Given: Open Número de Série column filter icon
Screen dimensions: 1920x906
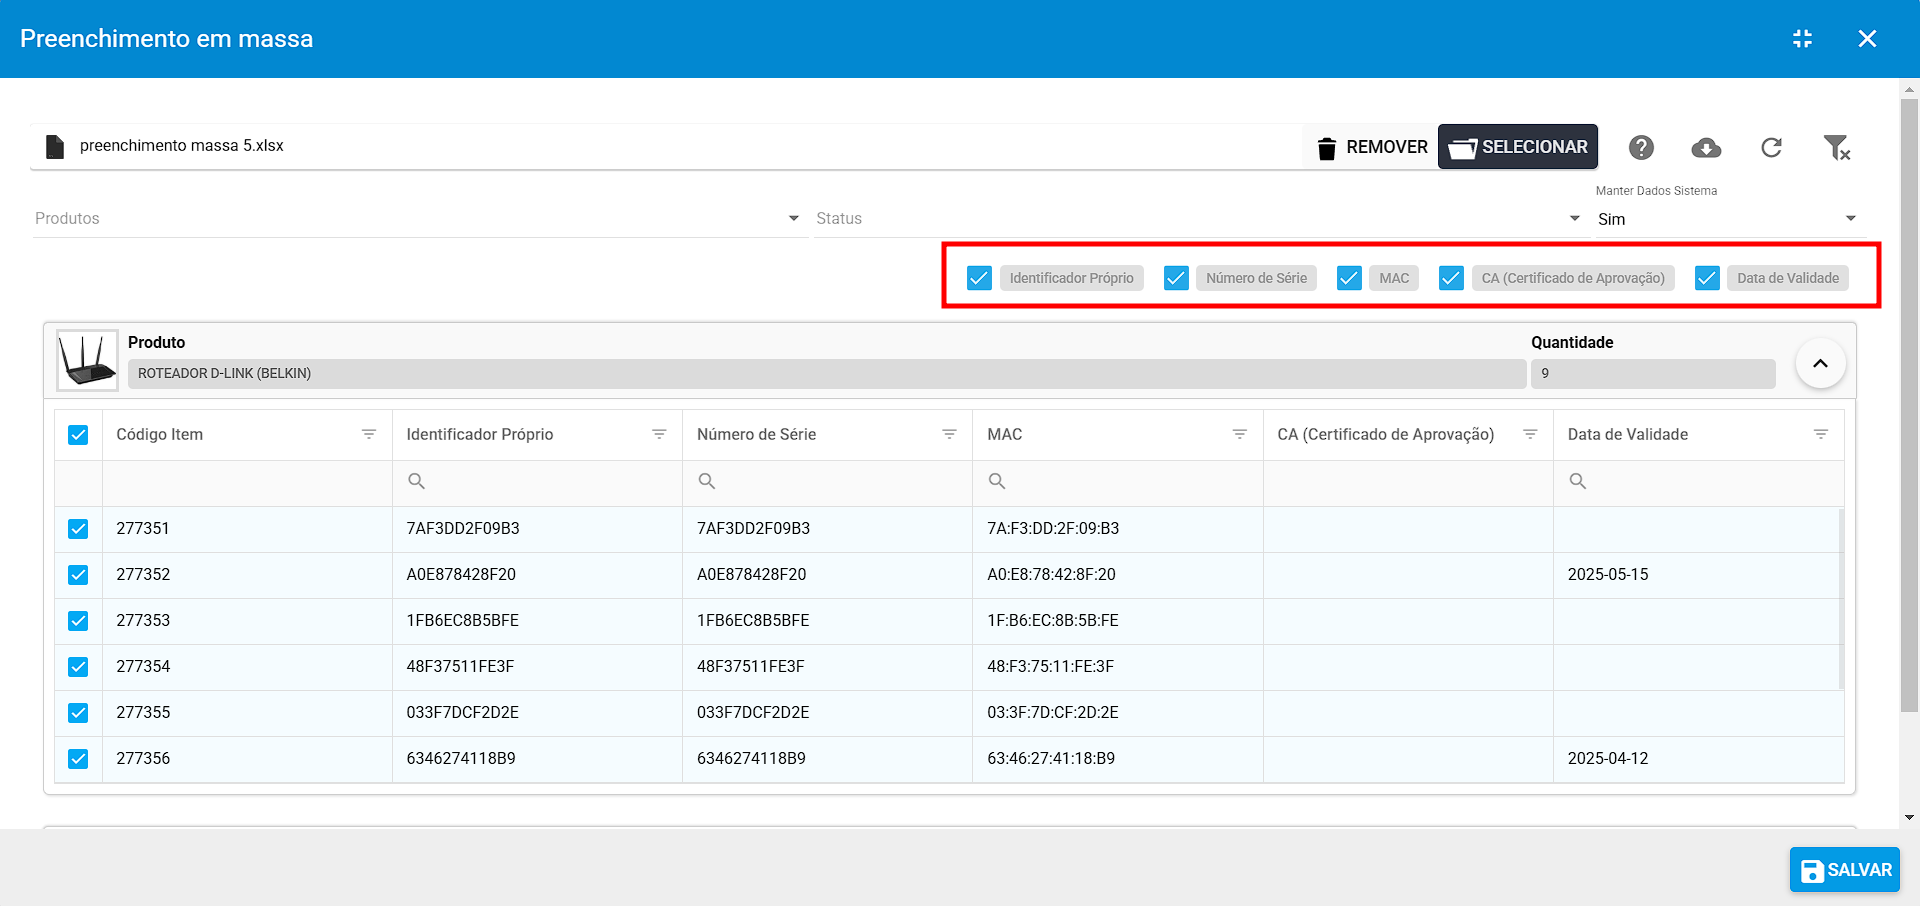Looking at the screenshot, I should click(949, 434).
